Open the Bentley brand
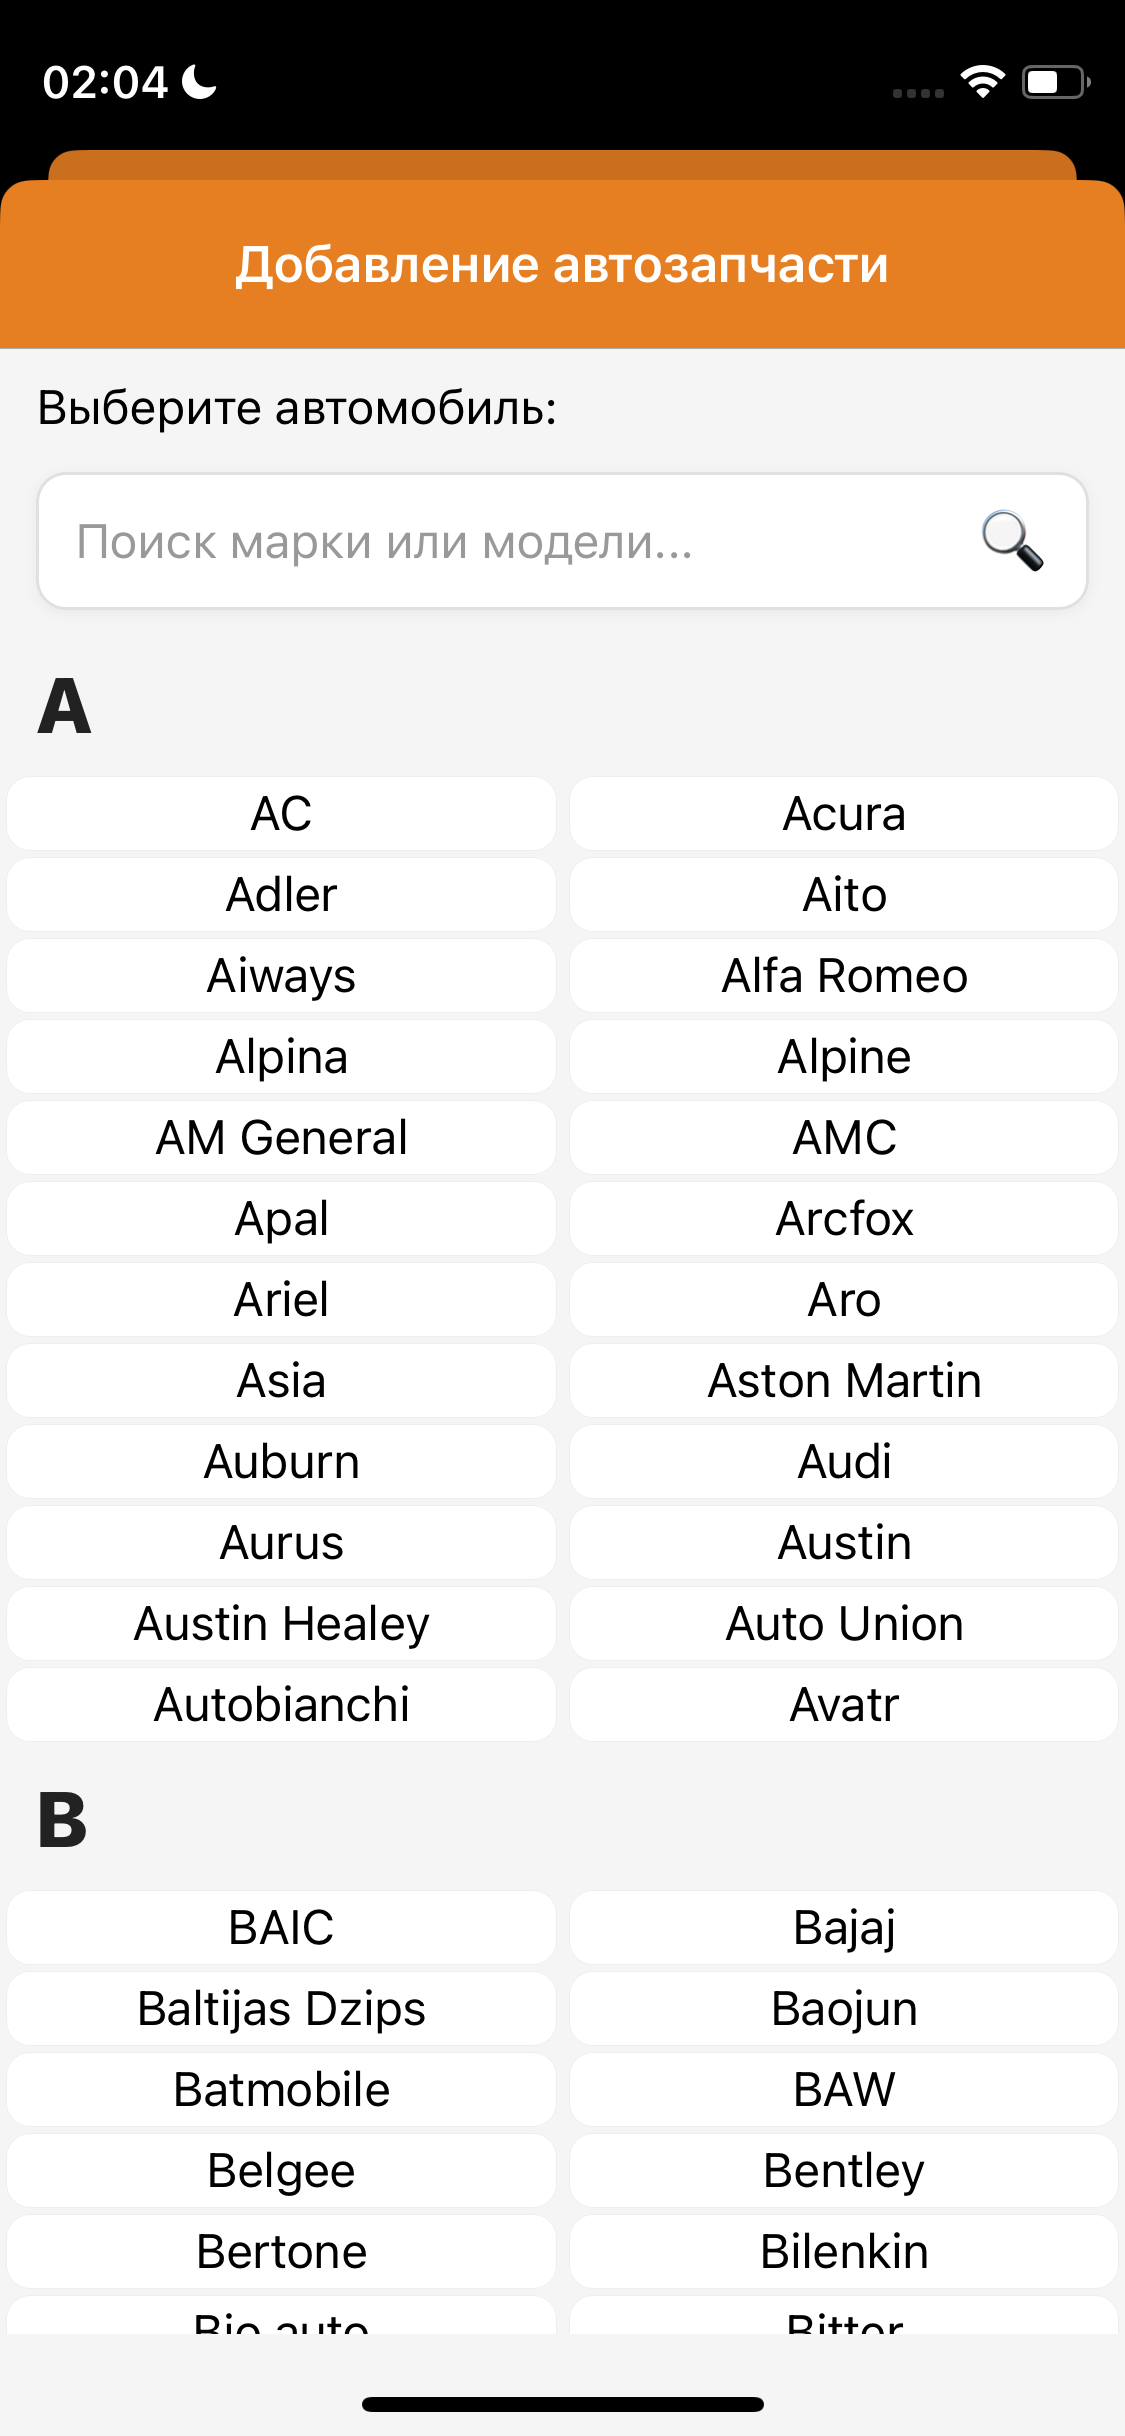This screenshot has height=2436, width=1125. [844, 2171]
